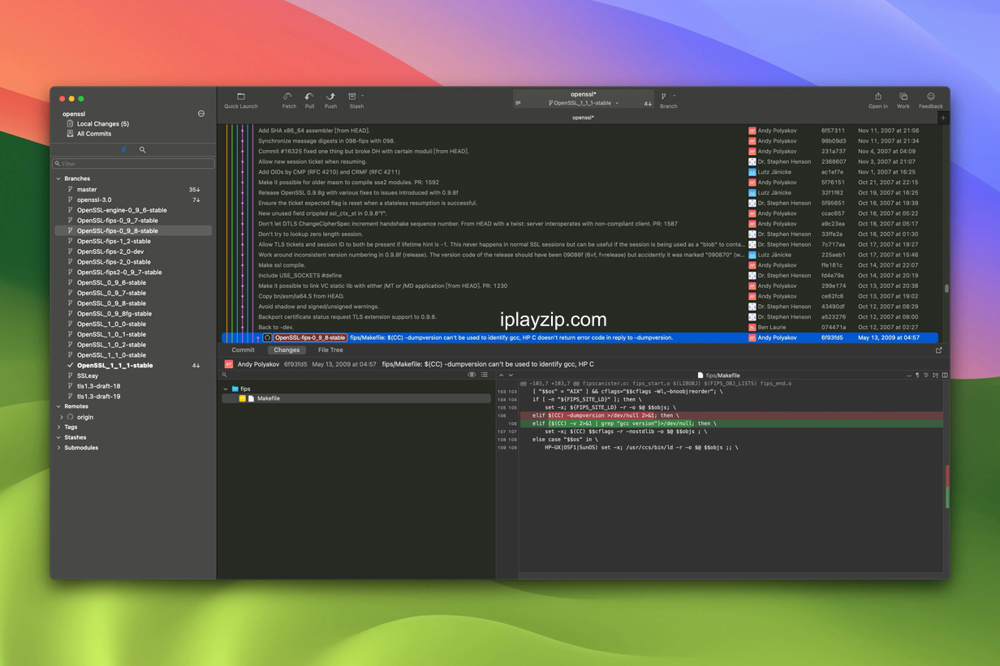Switch to the Changes tab
1000x666 pixels.
tap(286, 350)
